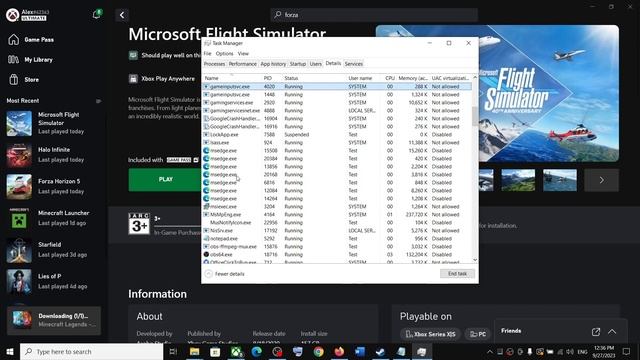Open Game Pass in Xbox sidebar
This screenshot has height=360, width=640.
pos(31,40)
